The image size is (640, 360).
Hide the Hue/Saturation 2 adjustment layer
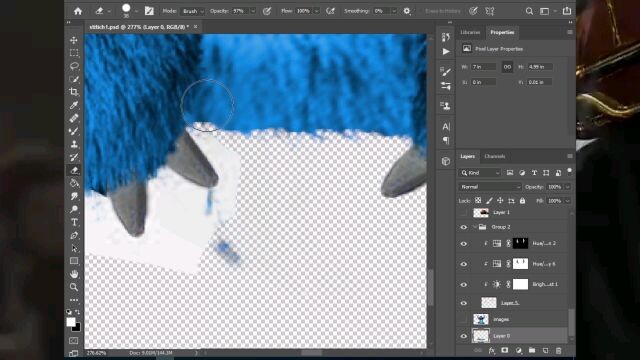[x=464, y=244]
